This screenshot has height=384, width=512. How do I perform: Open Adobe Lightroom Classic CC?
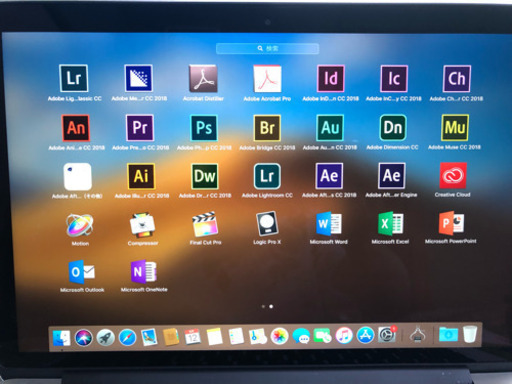coord(74,78)
